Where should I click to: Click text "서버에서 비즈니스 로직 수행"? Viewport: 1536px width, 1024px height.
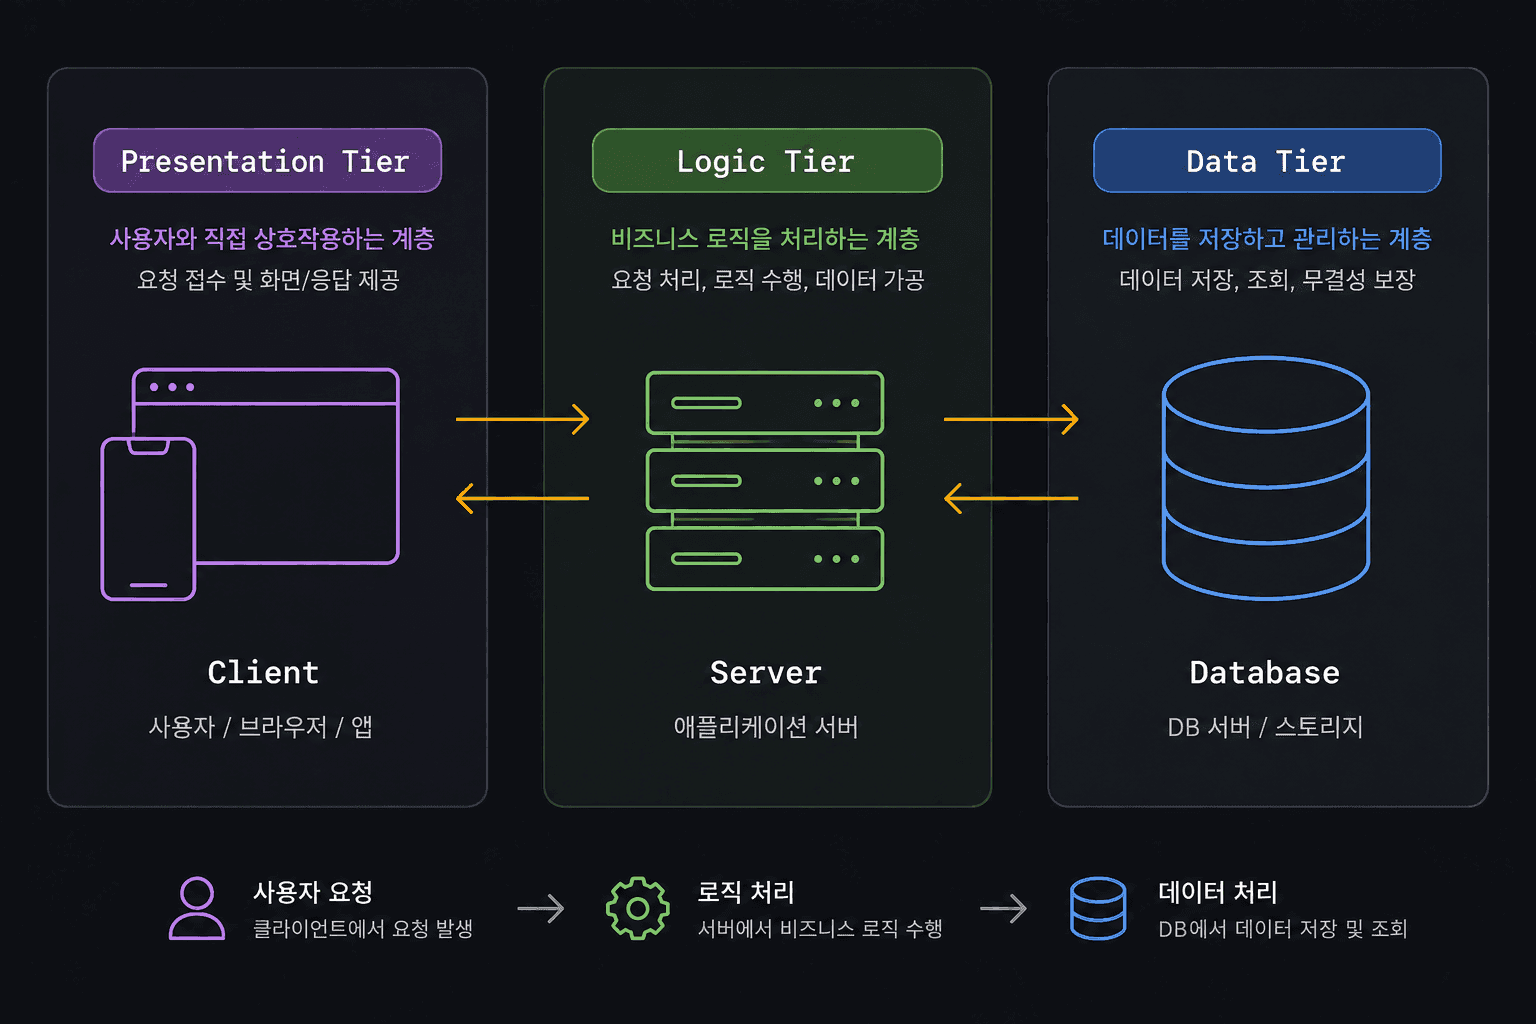pyautogui.click(x=820, y=929)
